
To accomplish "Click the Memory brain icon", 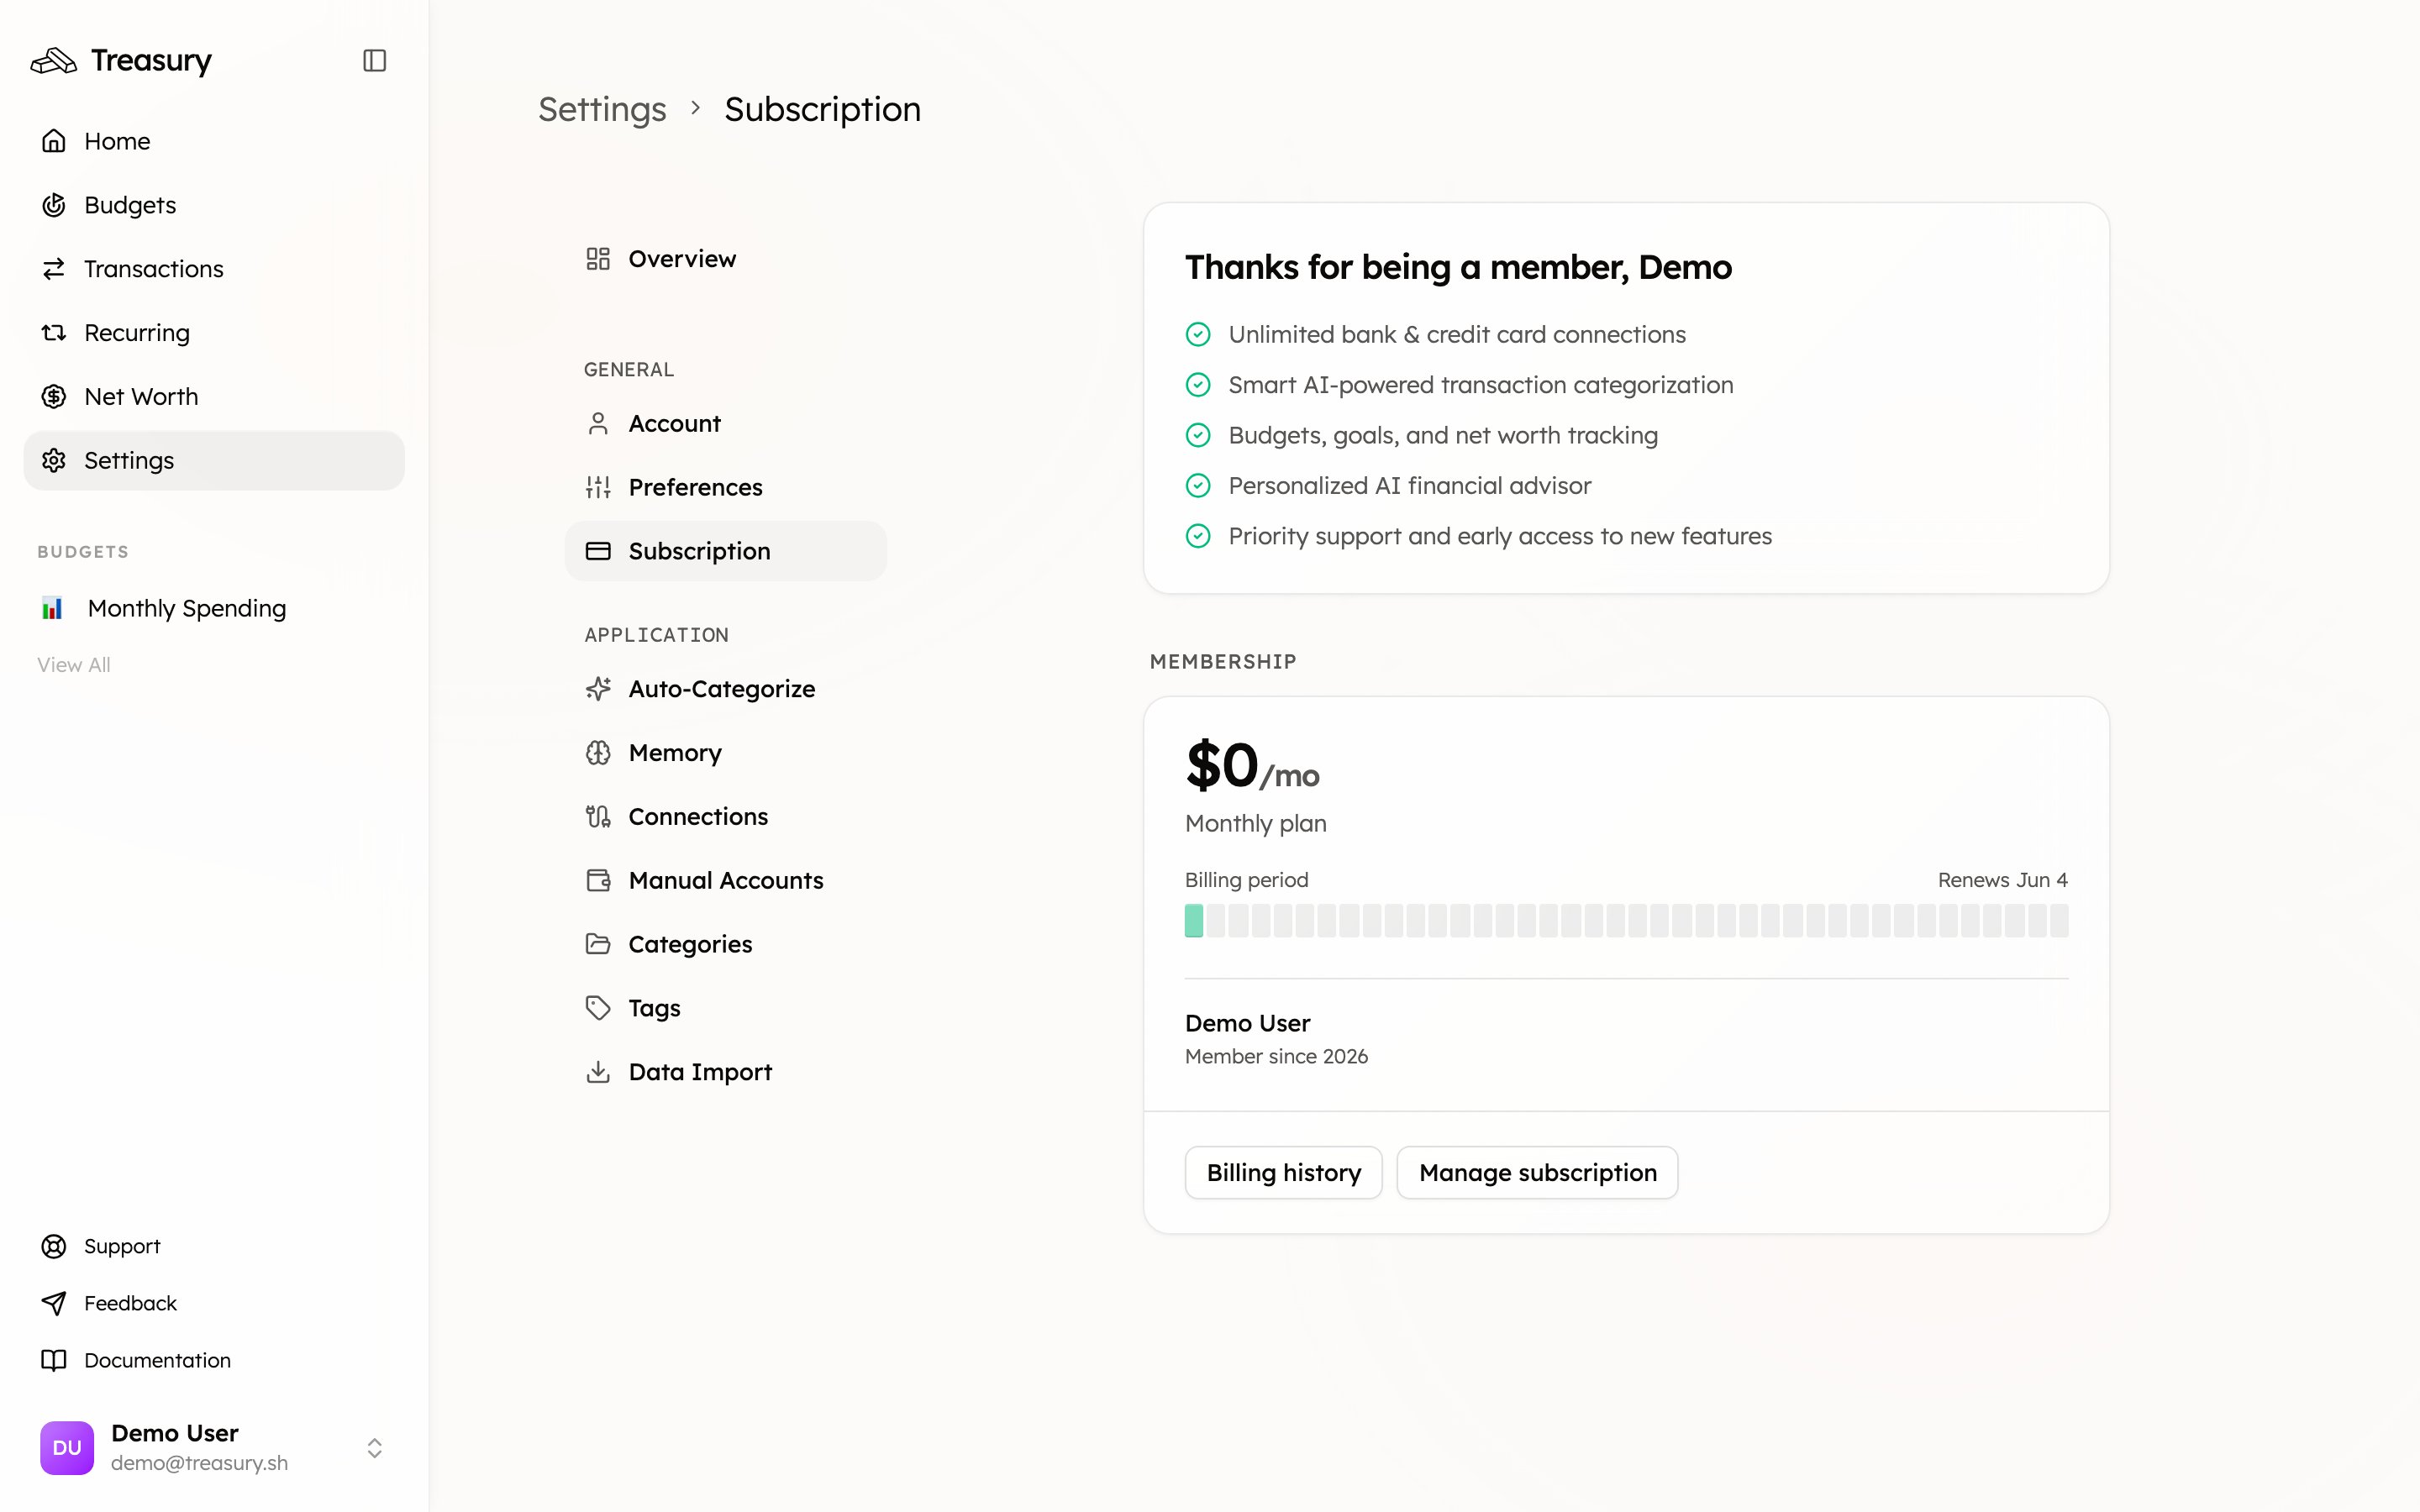I will pyautogui.click(x=598, y=753).
